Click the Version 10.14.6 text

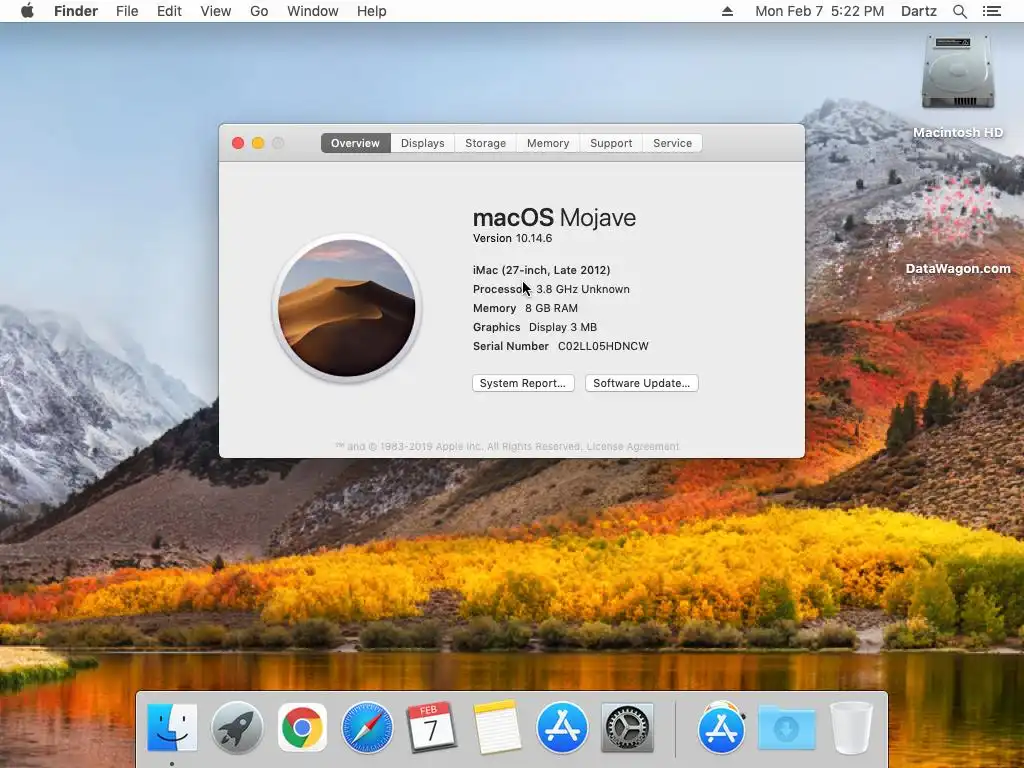click(x=513, y=238)
